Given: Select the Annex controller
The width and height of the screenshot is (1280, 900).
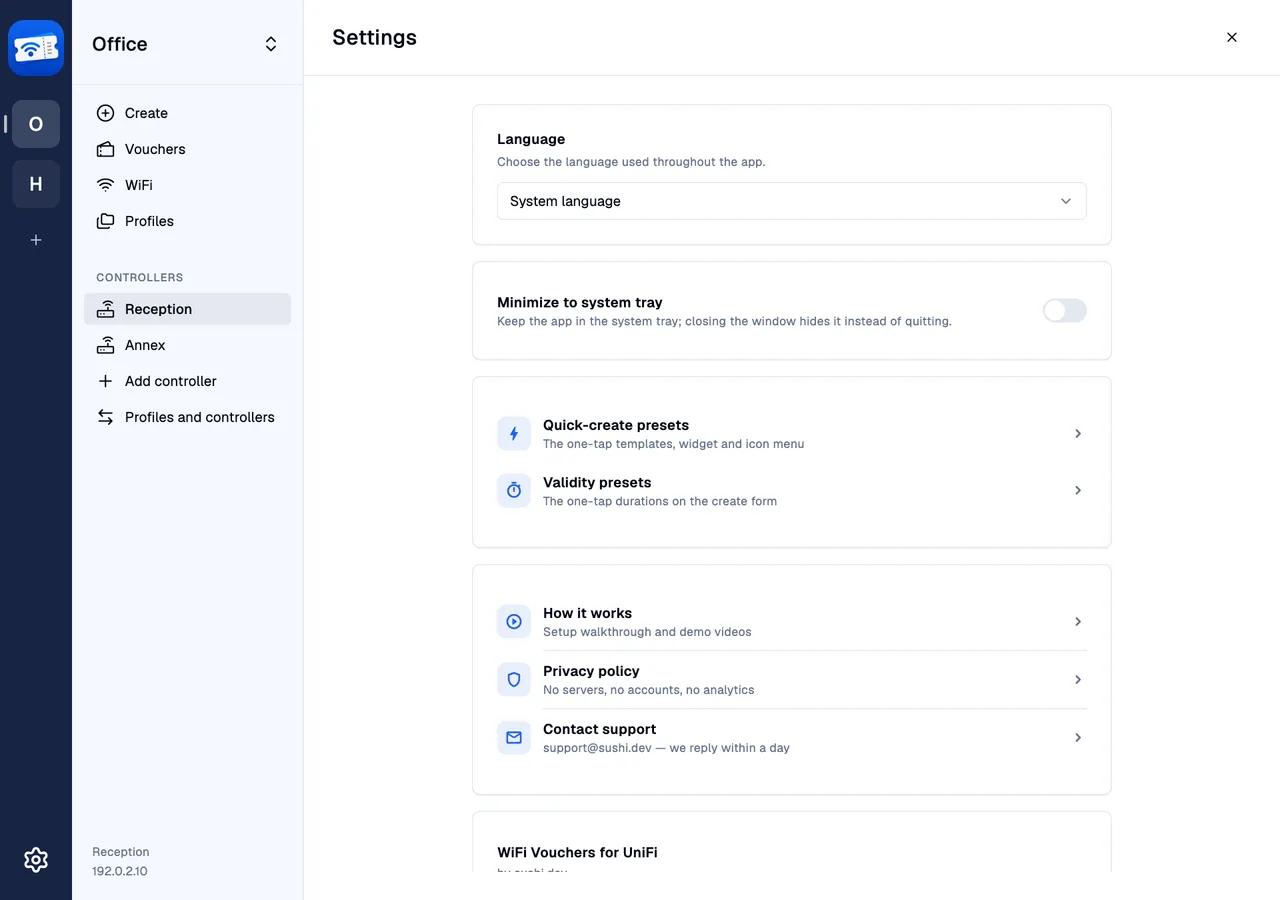Looking at the screenshot, I should point(187,345).
